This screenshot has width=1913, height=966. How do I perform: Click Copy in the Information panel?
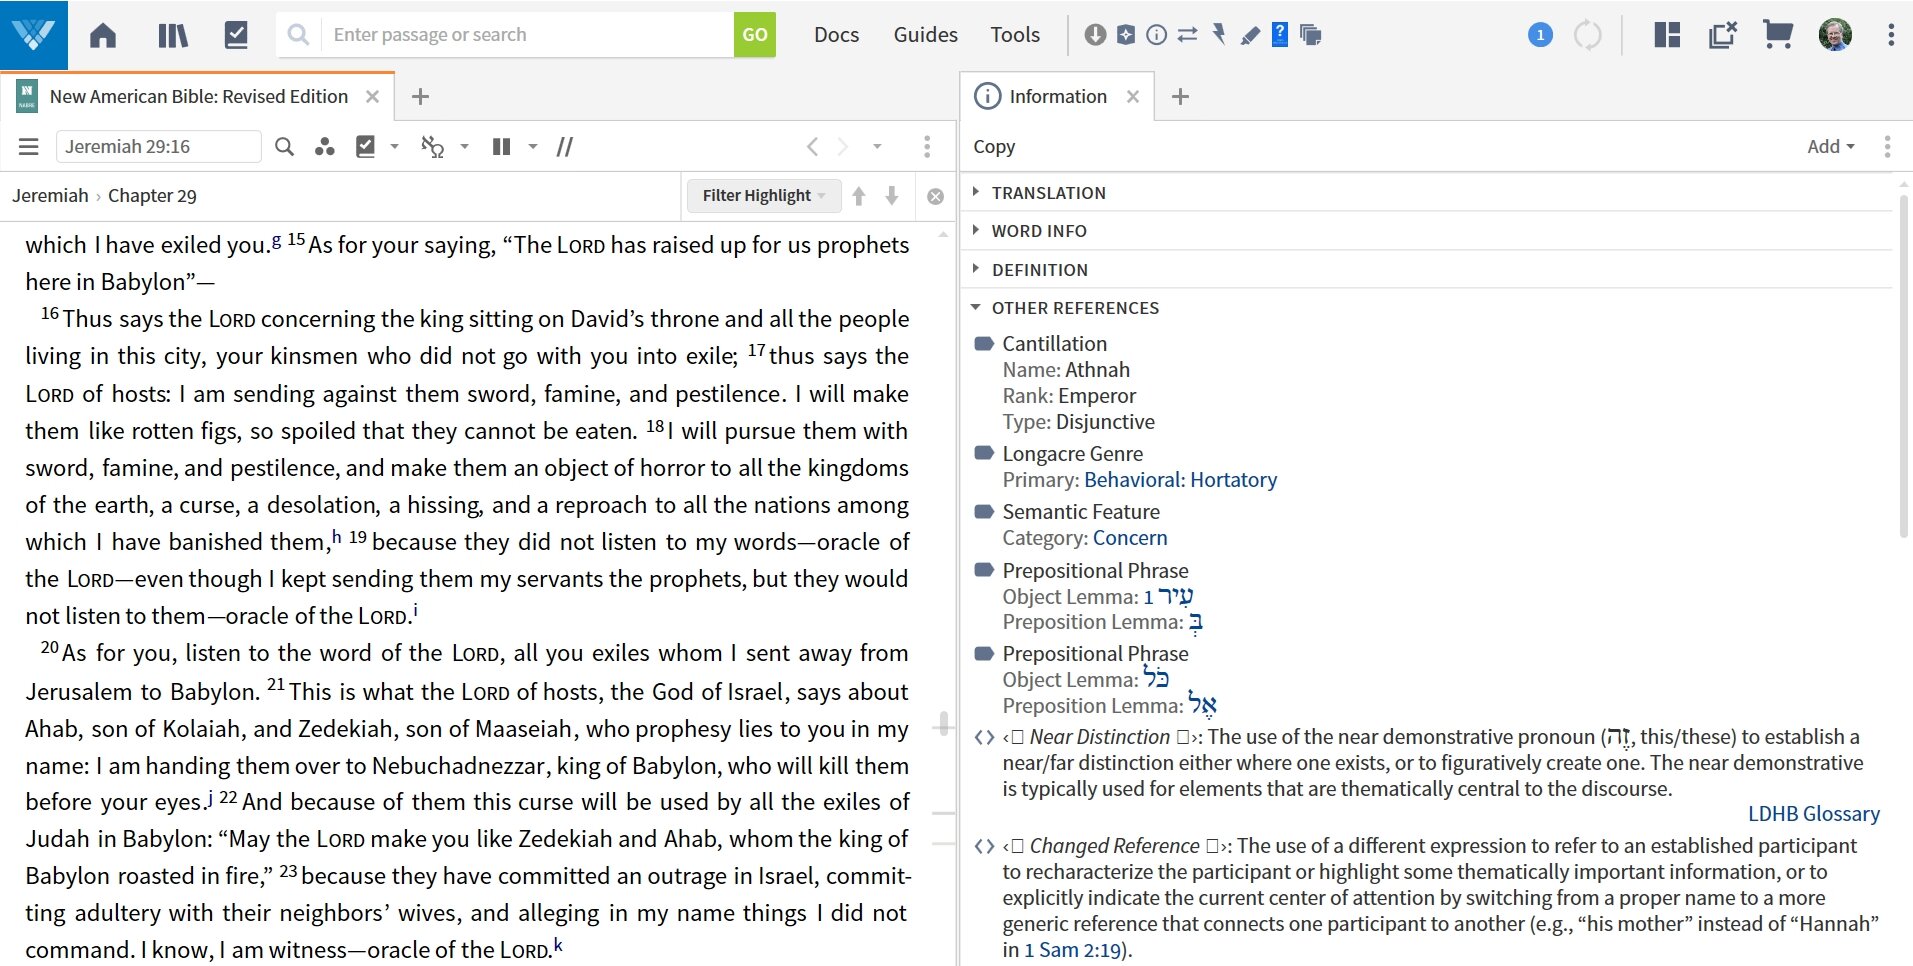click(x=994, y=147)
